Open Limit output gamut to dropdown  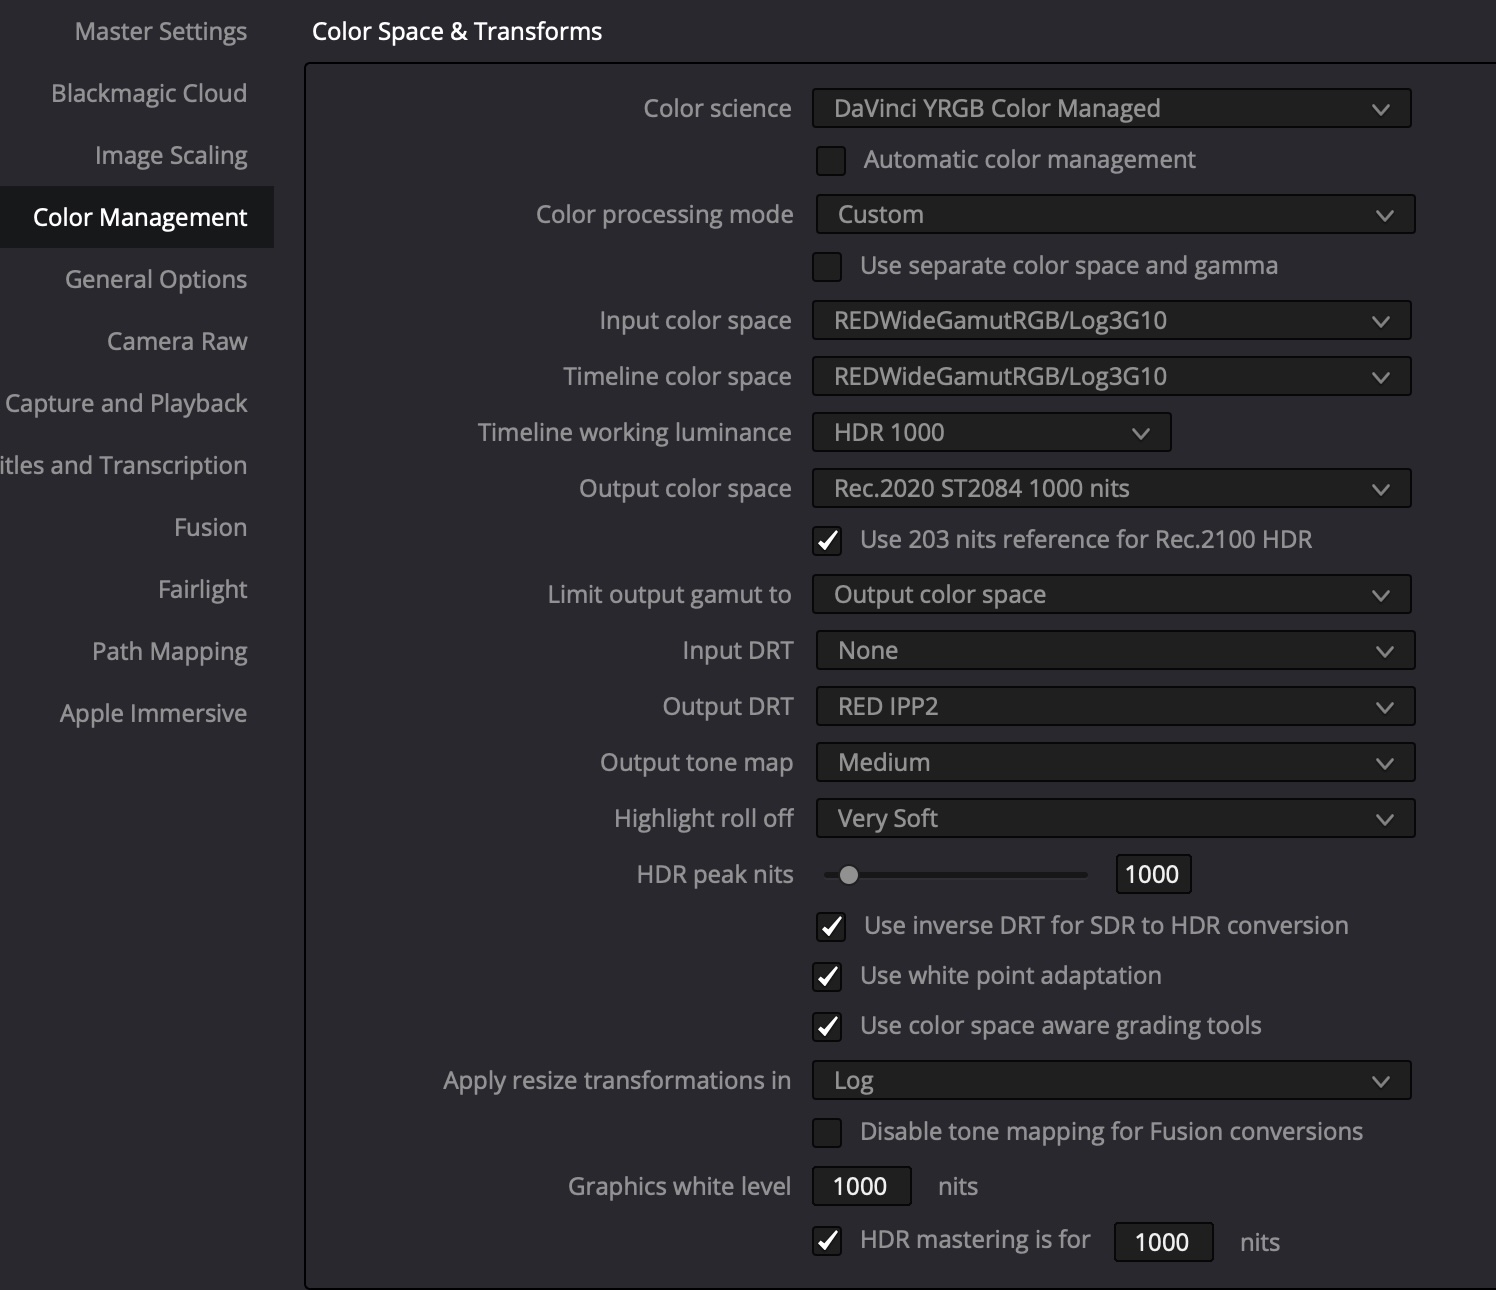(1111, 594)
